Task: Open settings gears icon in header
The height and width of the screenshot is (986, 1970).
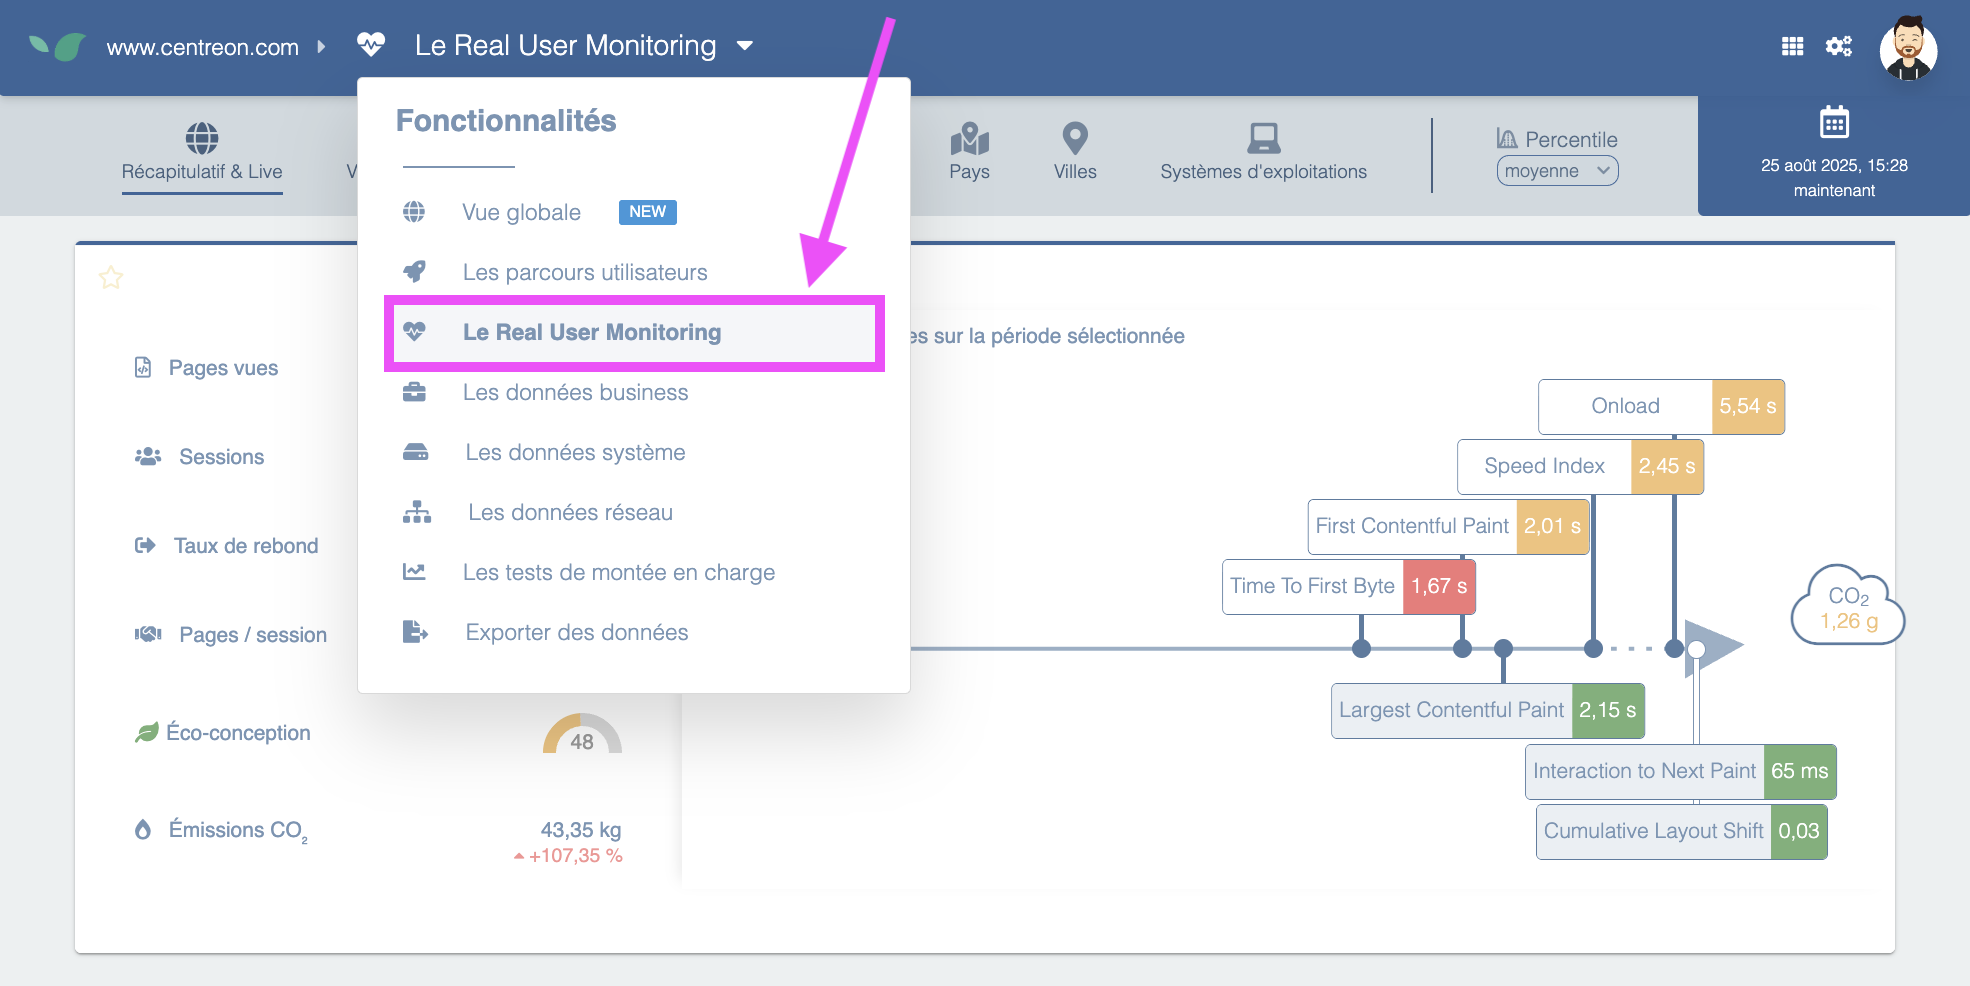Action: pos(1838,46)
